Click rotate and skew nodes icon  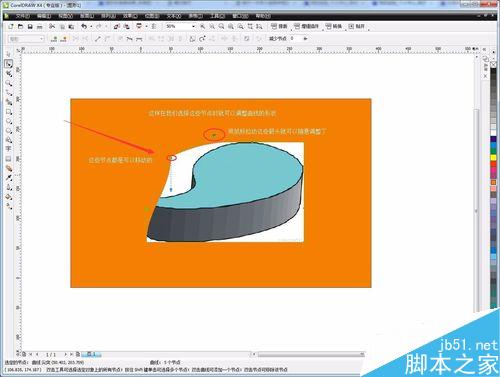coord(202,39)
